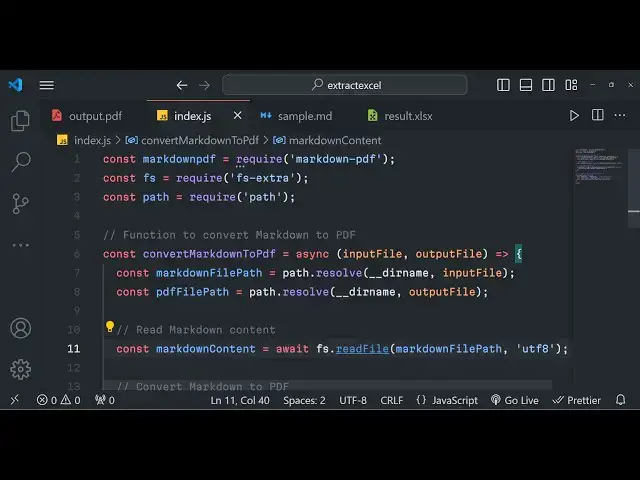Show errors and warnings count
The height and width of the screenshot is (480, 640).
[58, 400]
